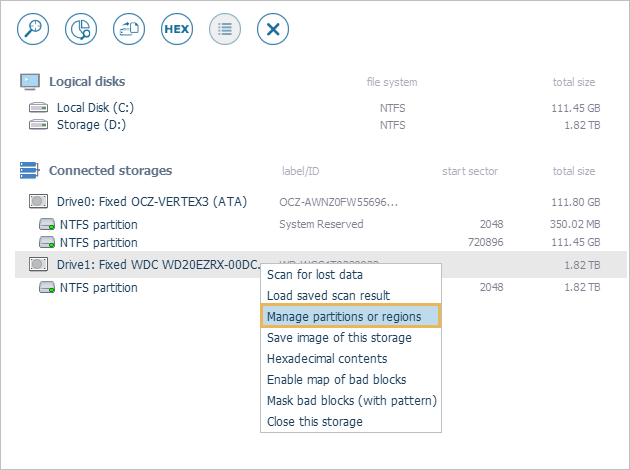Viewport: 630px width, 470px height.
Task: Click the magnifier scan toolbar icon
Action: pos(33,29)
